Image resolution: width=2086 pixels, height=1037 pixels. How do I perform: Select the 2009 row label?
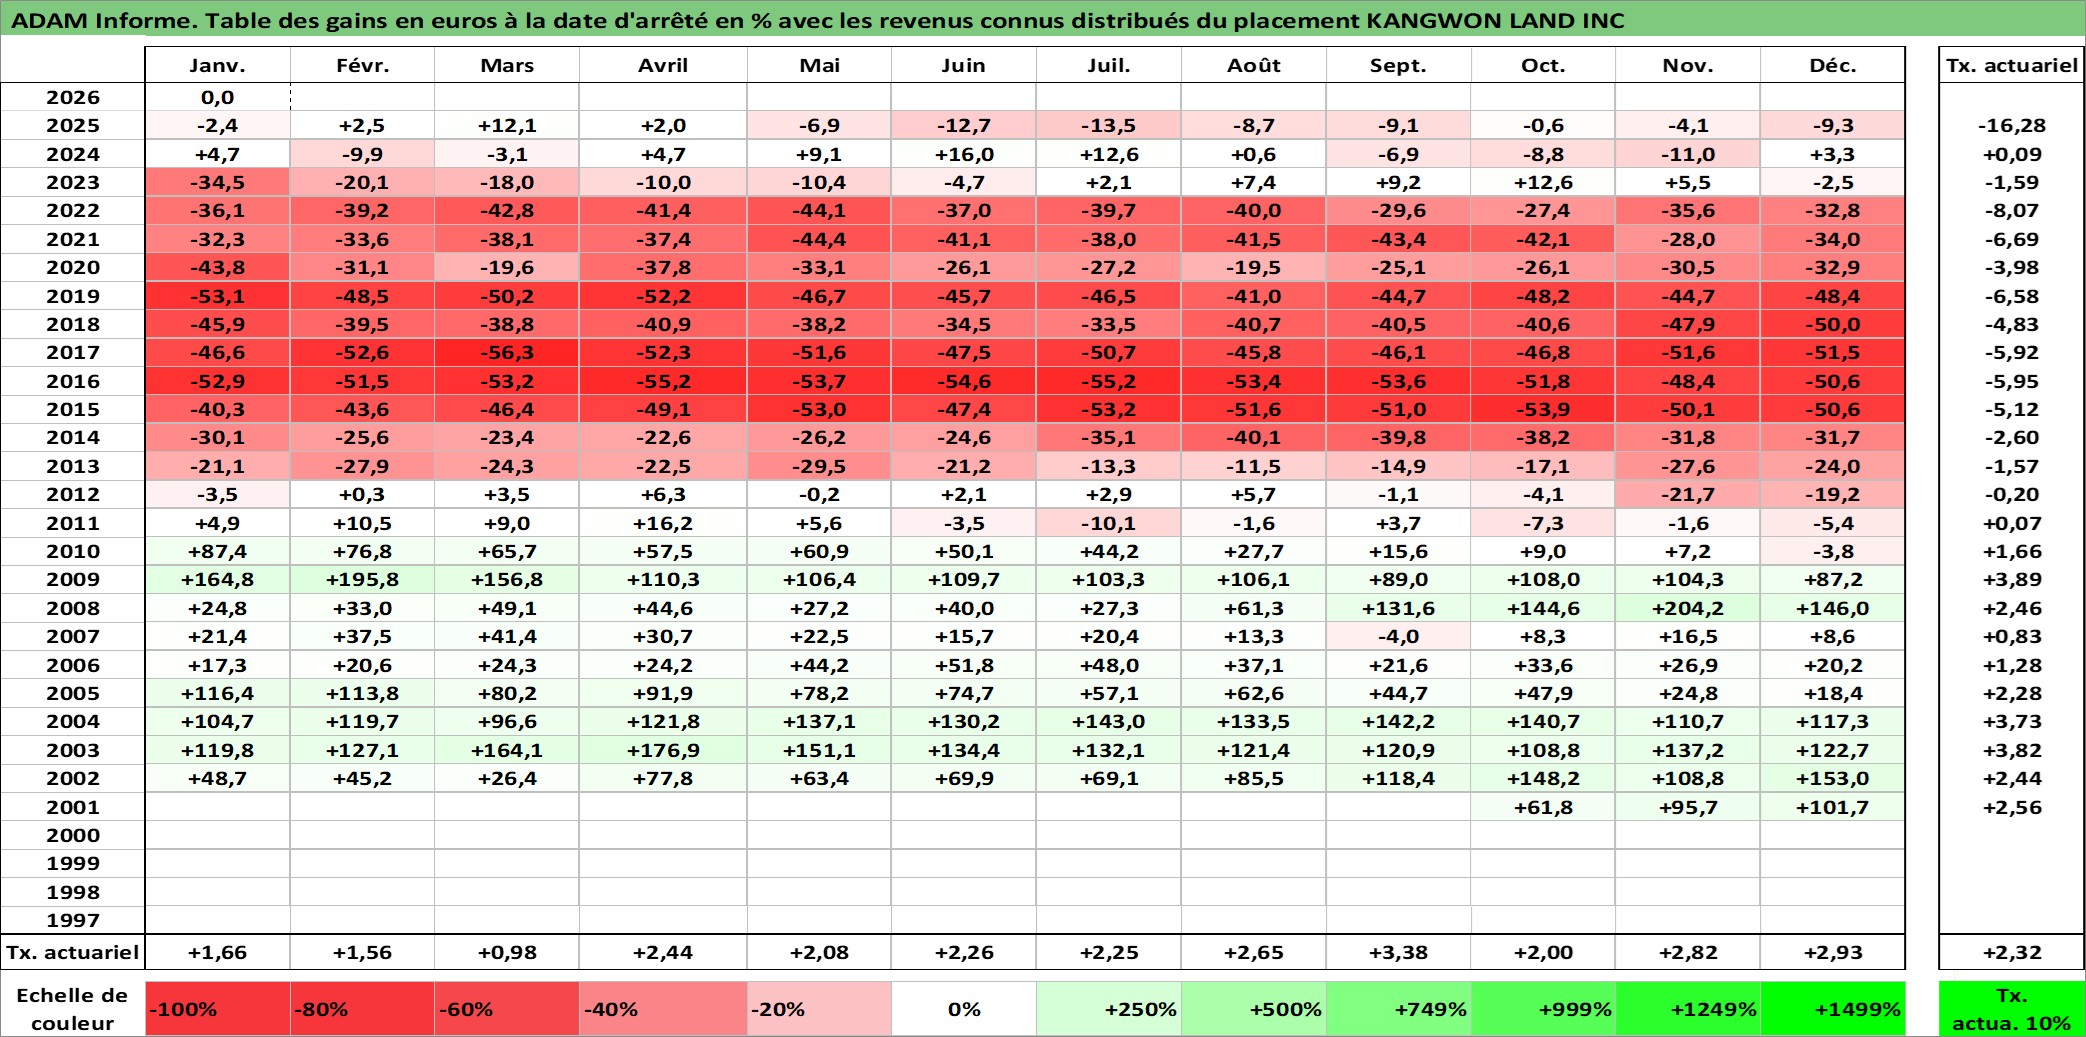click(72, 579)
